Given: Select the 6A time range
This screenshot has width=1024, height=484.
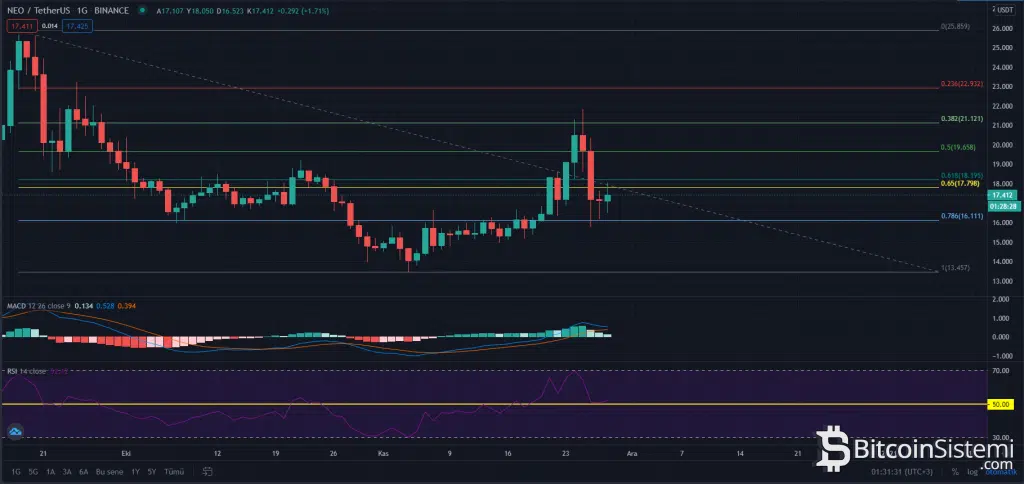Looking at the screenshot, I should point(84,472).
